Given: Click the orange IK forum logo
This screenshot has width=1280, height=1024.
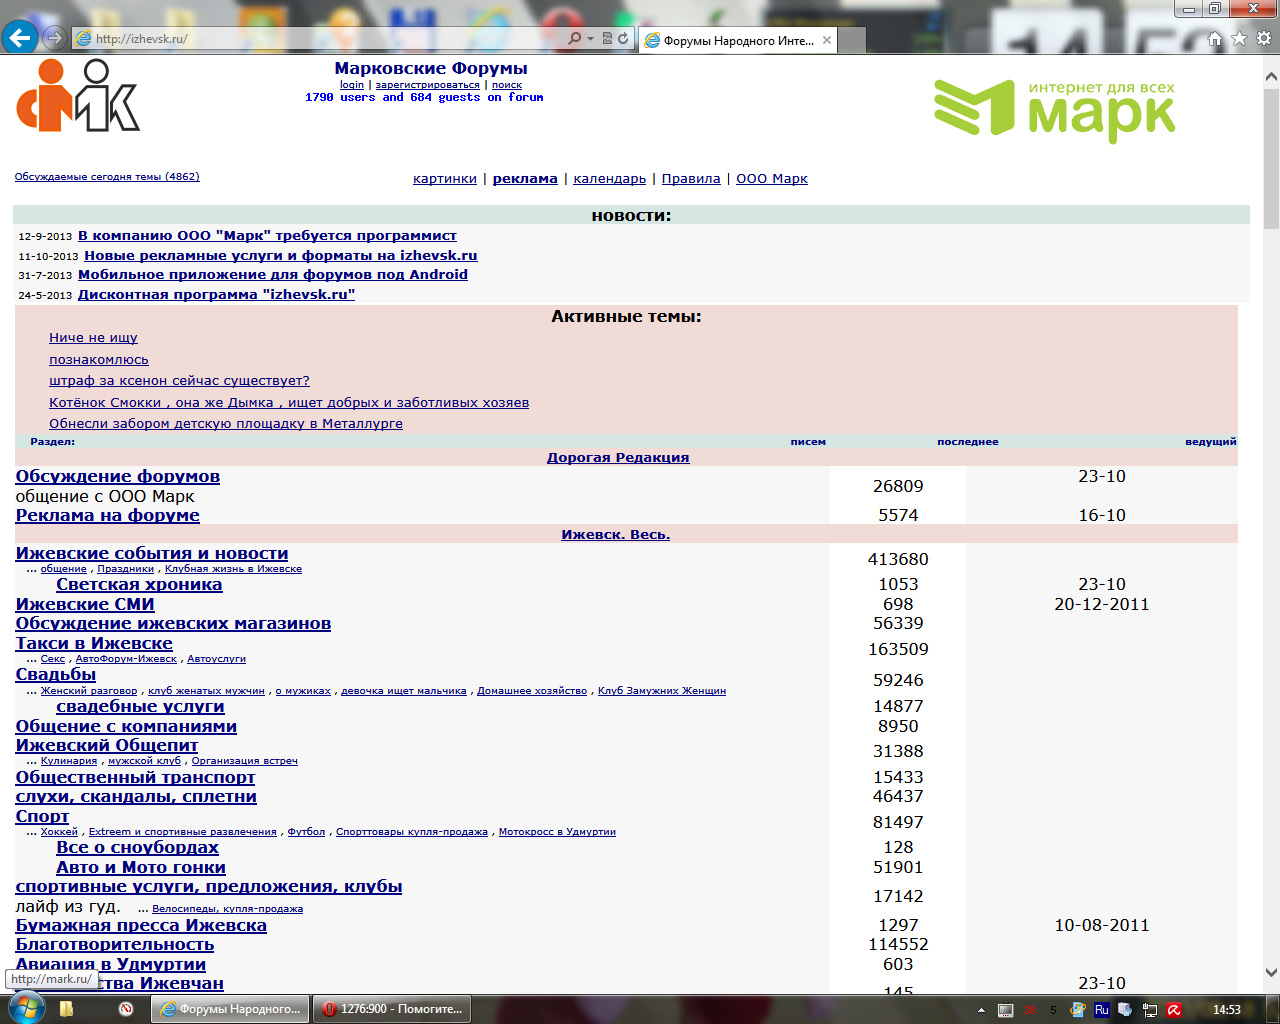Looking at the screenshot, I should 78,96.
